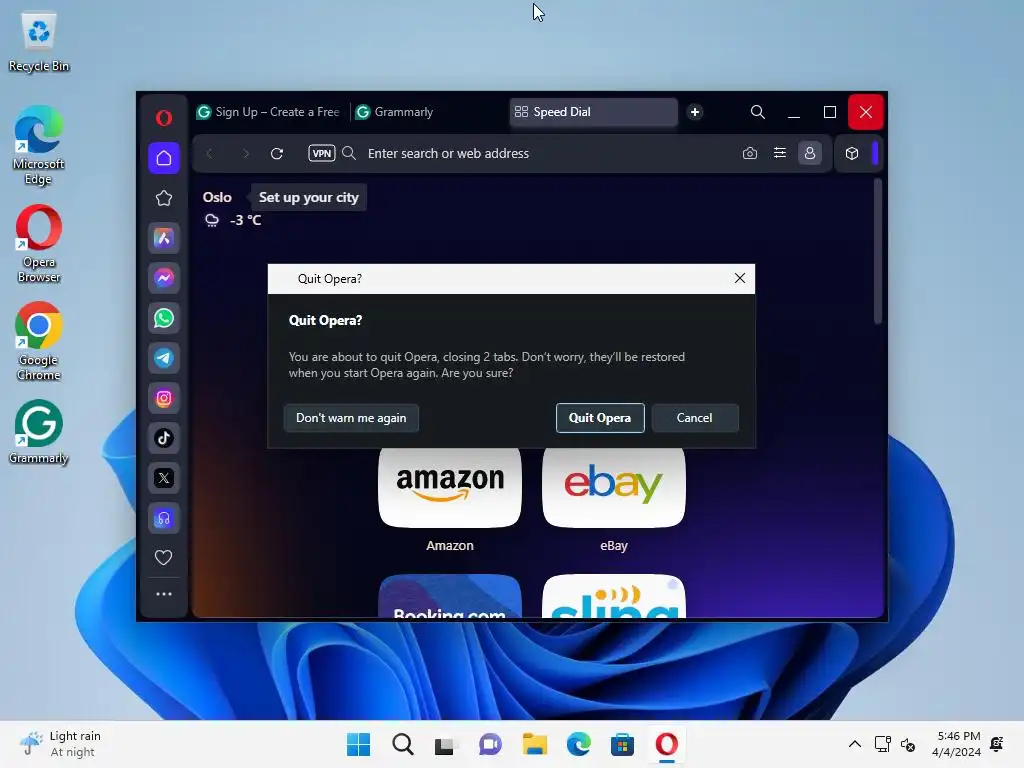This screenshot has width=1024, height=768.
Task: Select the Speed Dial tab
Action: tap(593, 112)
